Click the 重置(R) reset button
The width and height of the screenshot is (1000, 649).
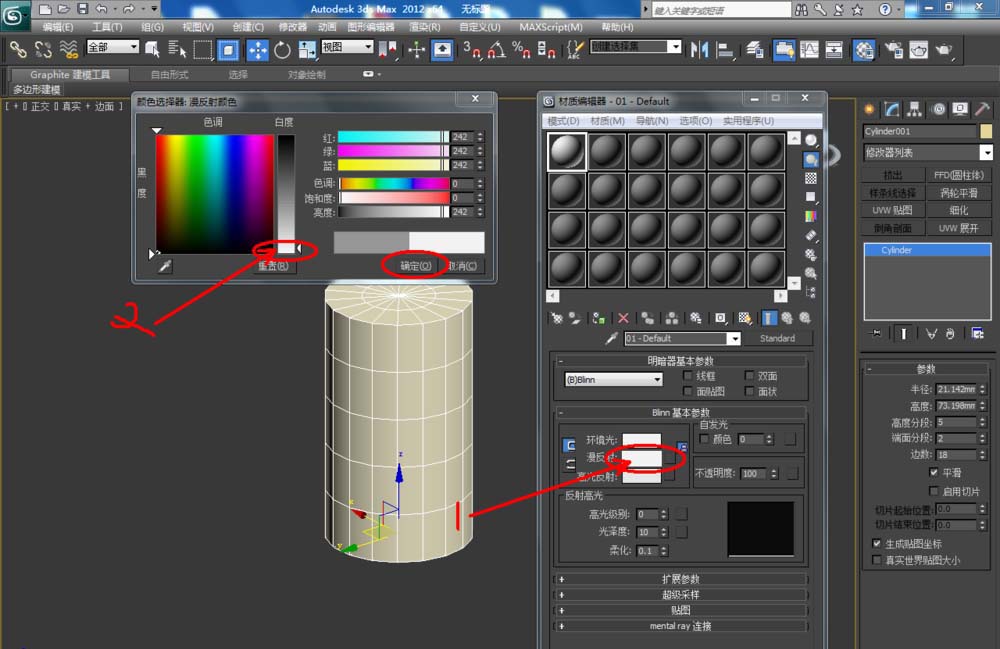[273, 266]
